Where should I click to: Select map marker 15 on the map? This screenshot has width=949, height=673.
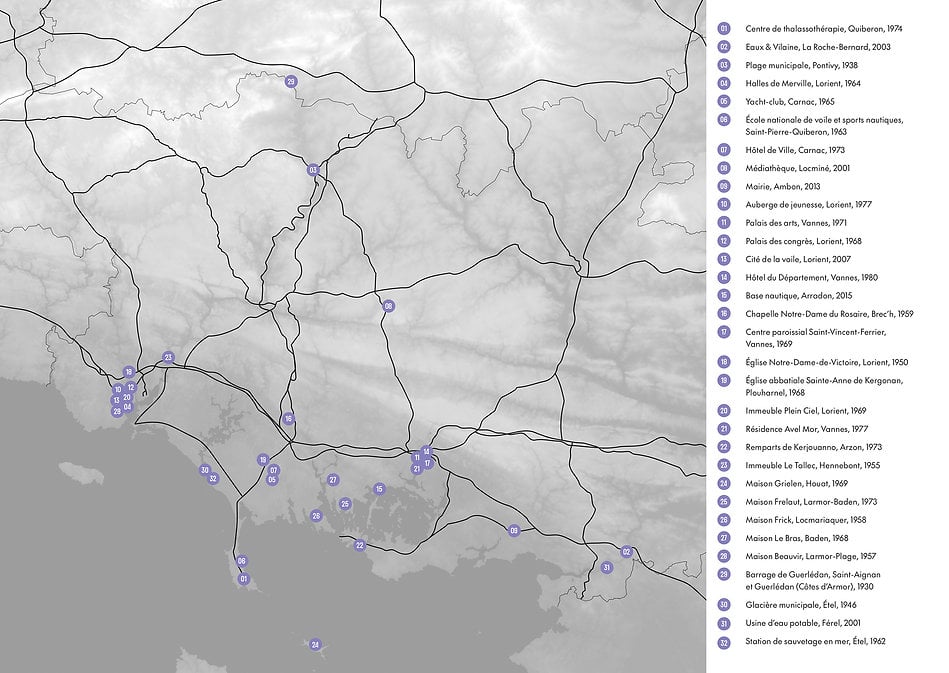coord(379,489)
